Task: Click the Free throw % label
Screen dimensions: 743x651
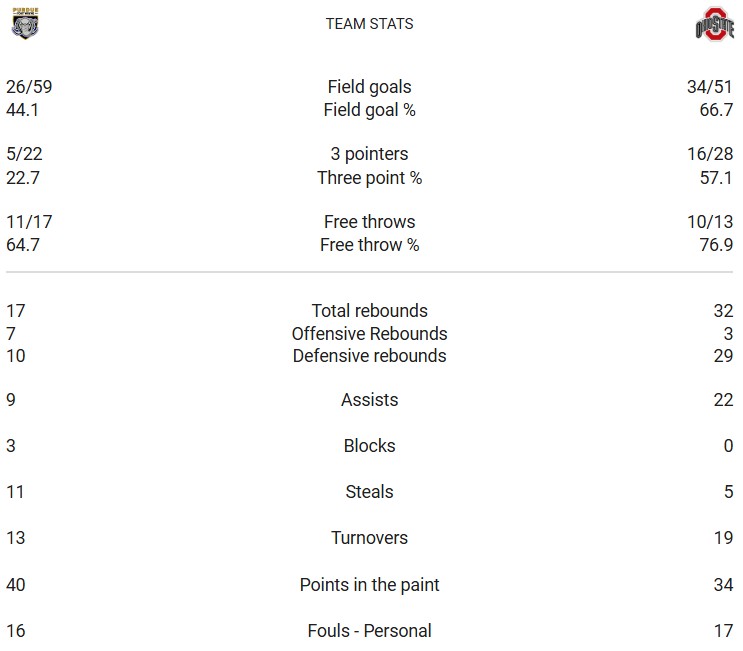Action: pyautogui.click(x=369, y=245)
